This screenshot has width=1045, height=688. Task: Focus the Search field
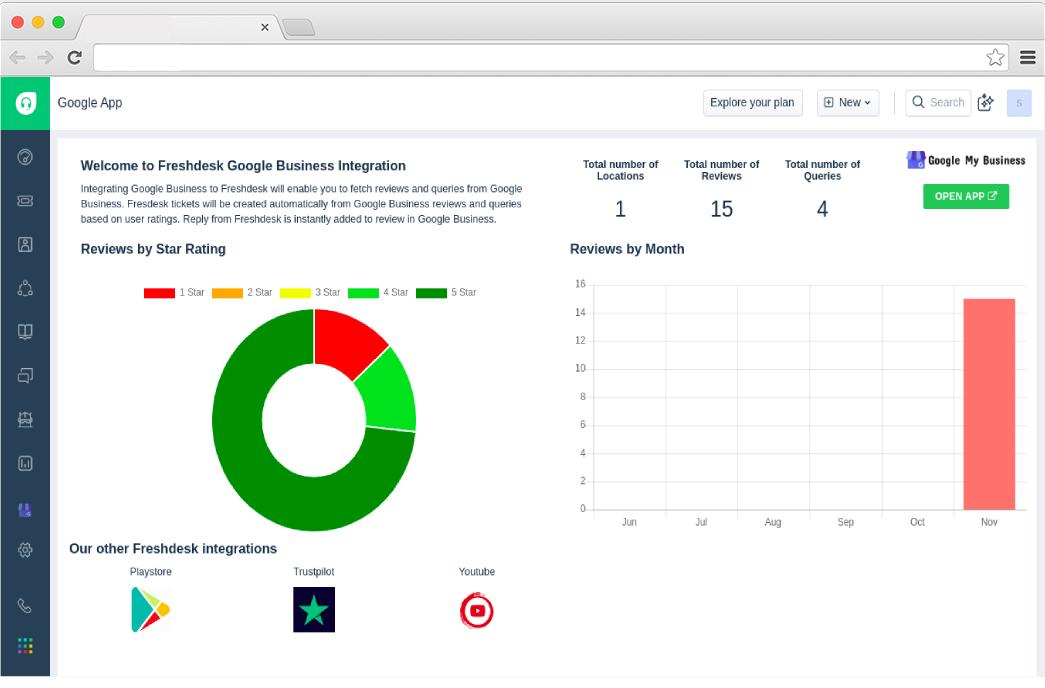[x=938, y=103]
